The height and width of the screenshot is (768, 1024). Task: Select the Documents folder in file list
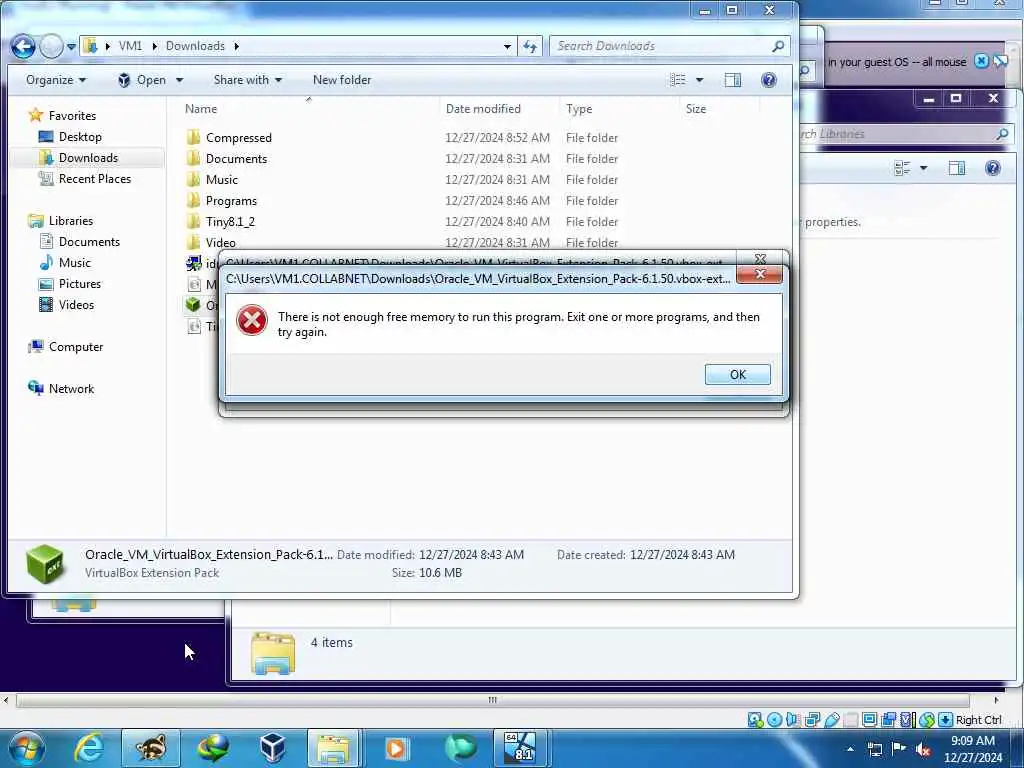pos(236,159)
